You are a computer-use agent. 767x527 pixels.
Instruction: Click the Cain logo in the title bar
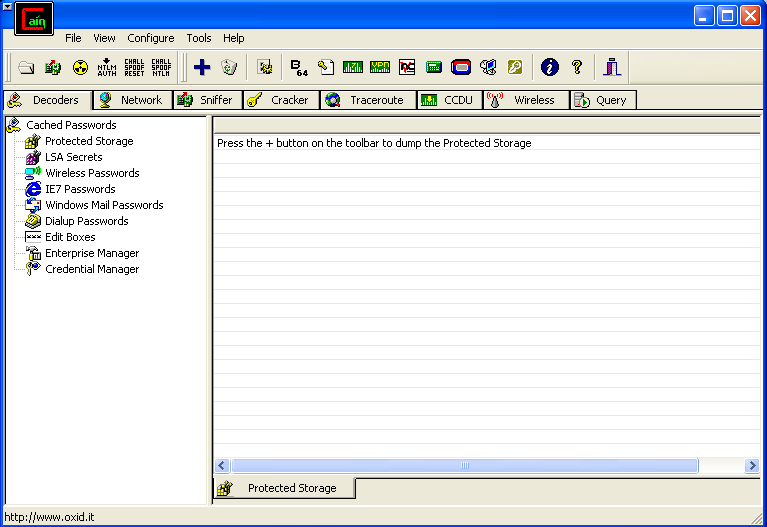[x=34, y=19]
